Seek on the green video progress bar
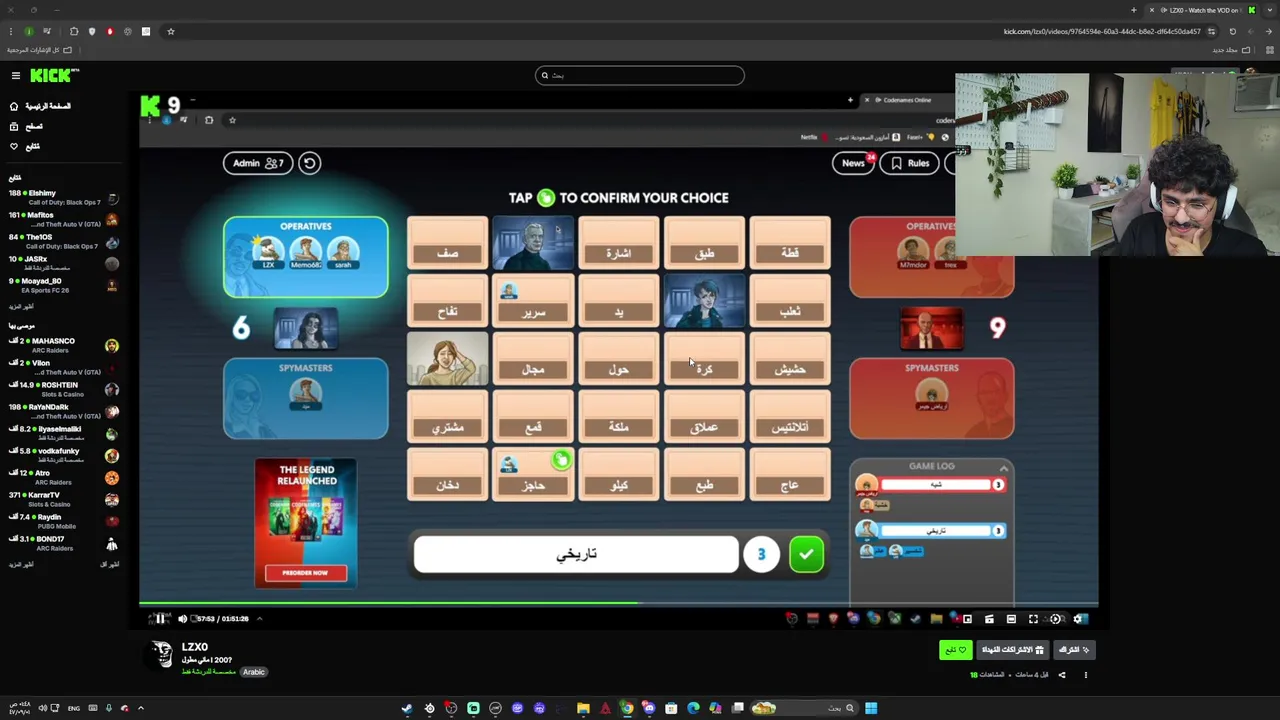This screenshot has height=720, width=1280. tap(618, 603)
